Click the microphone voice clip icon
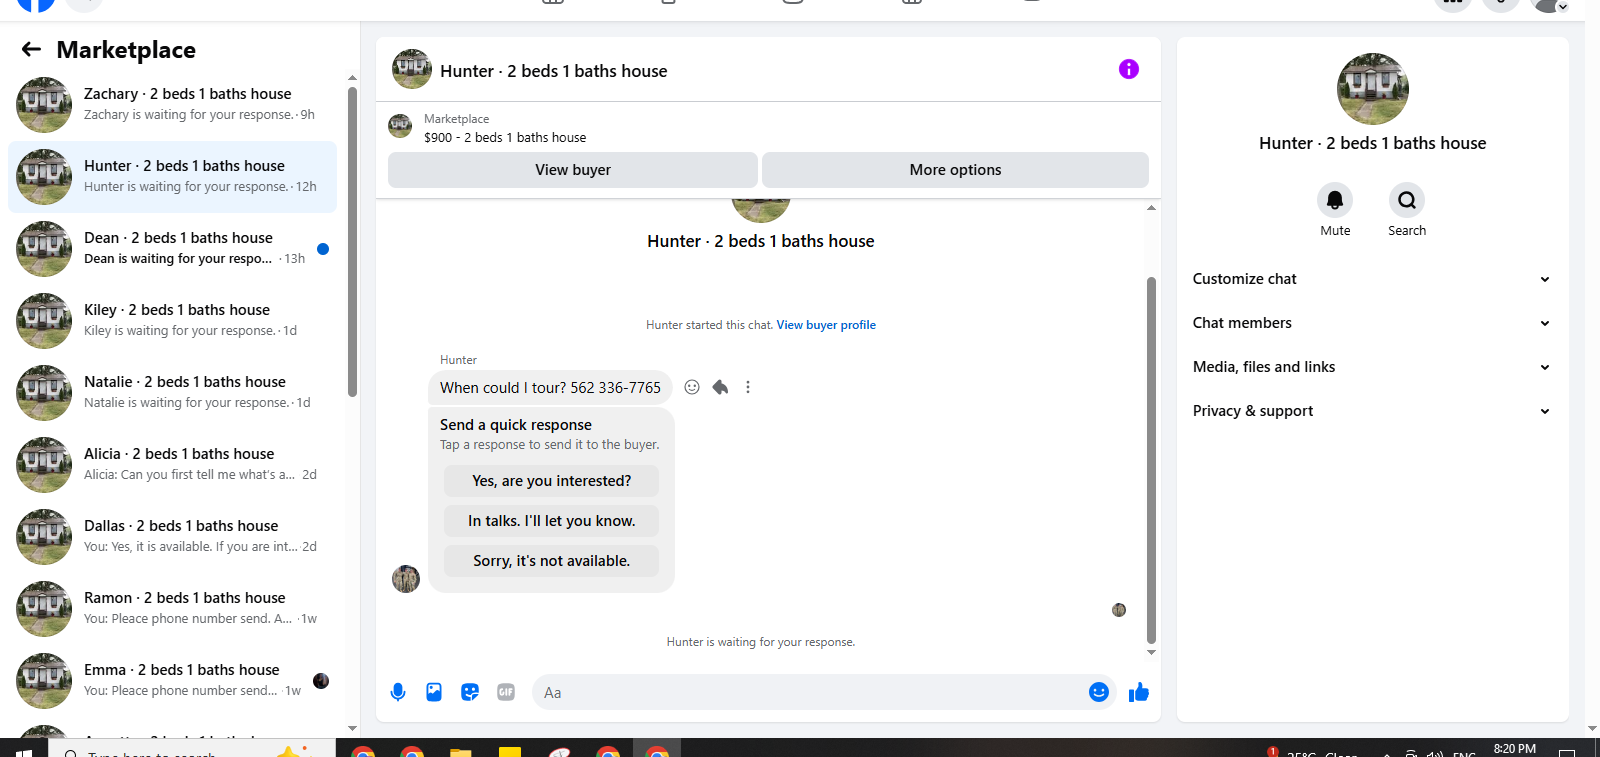This screenshot has height=757, width=1600. click(398, 692)
